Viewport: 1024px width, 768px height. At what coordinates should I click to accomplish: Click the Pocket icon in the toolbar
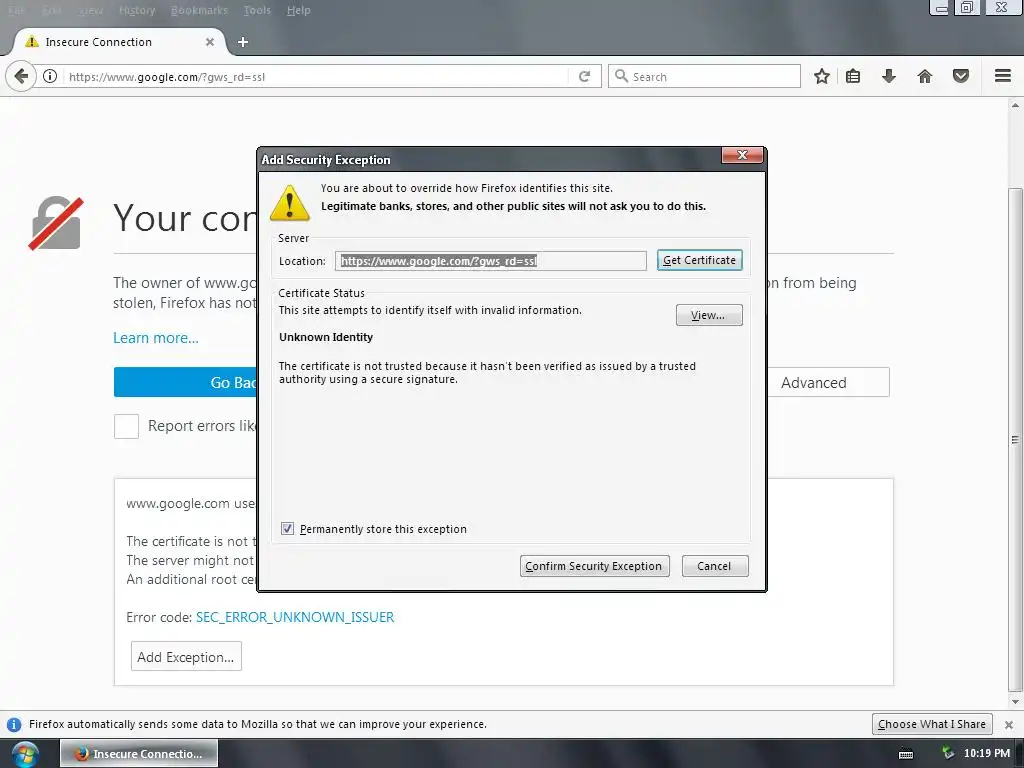pos(961,76)
